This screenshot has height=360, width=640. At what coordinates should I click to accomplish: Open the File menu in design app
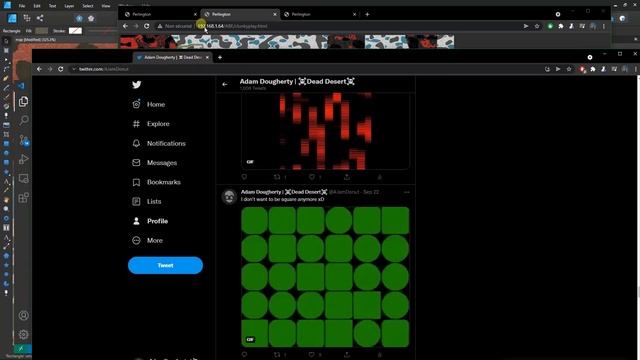22,6
